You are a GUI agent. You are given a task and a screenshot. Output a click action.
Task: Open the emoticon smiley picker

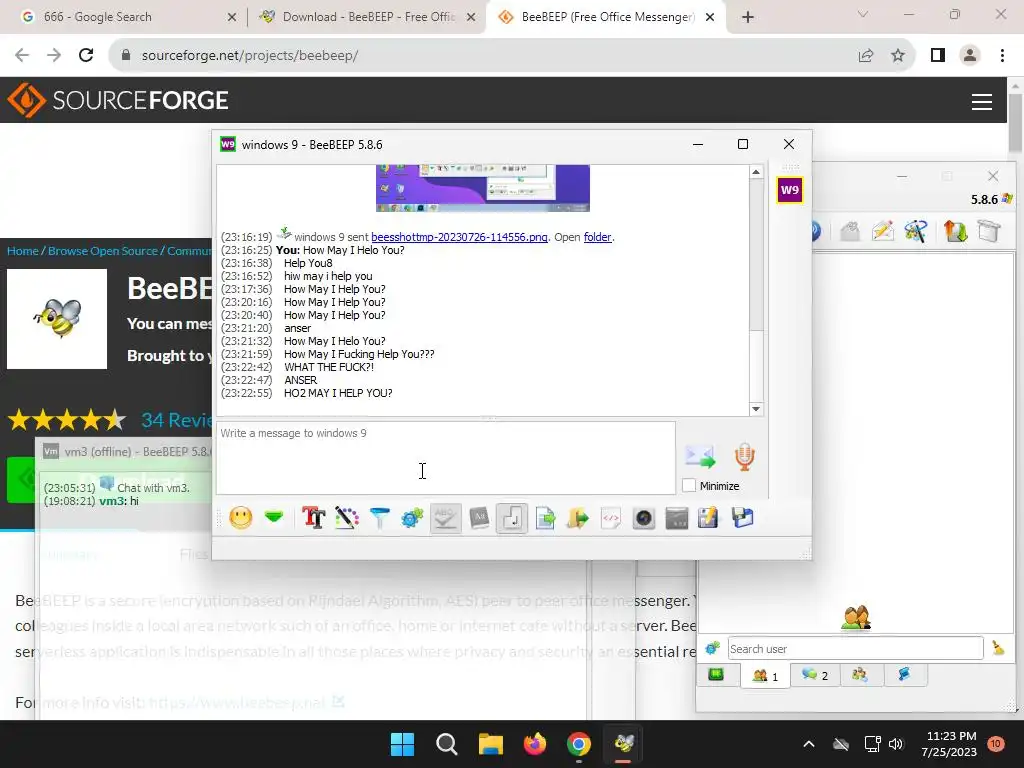point(240,519)
